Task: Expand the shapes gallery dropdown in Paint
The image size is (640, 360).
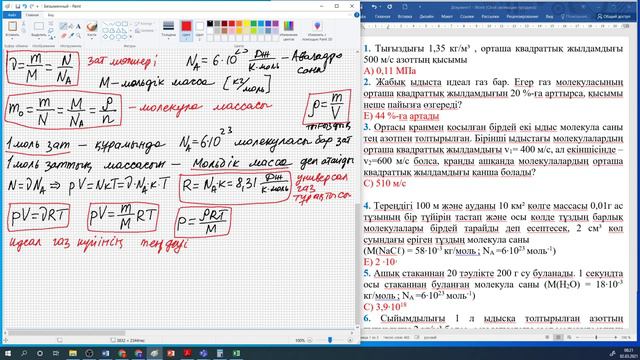Action: coord(131,37)
